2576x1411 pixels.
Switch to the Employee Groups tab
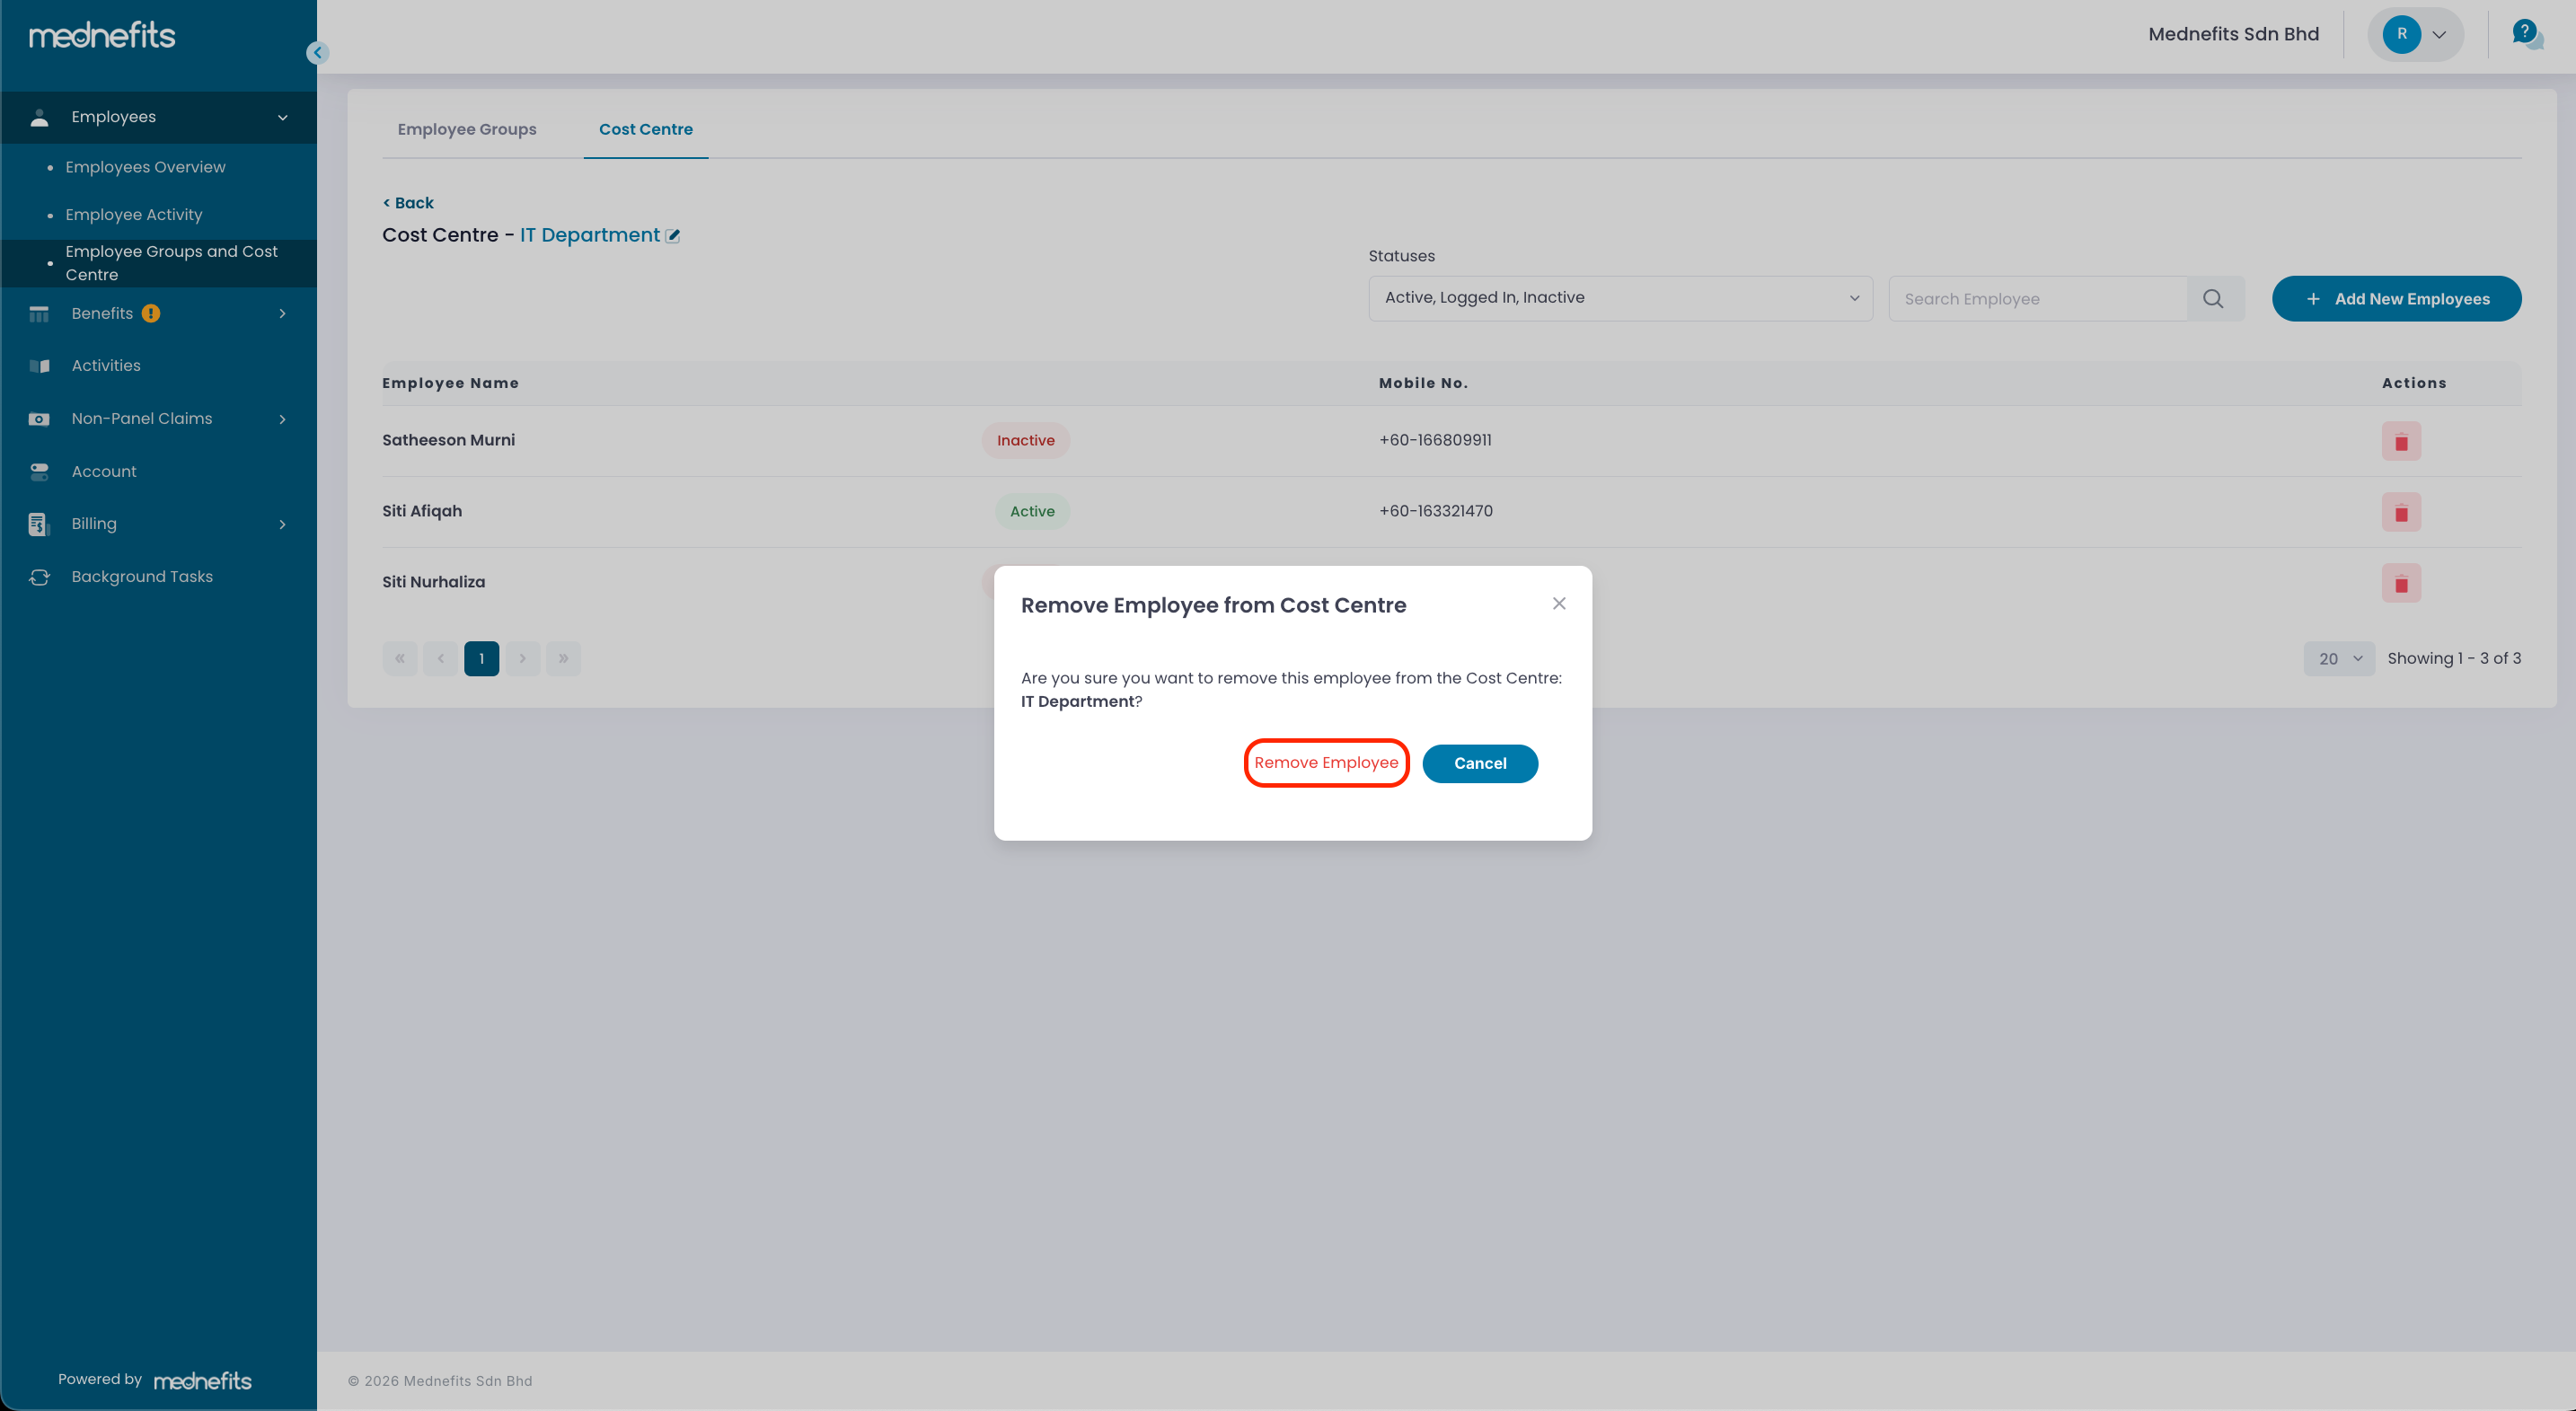tap(467, 129)
